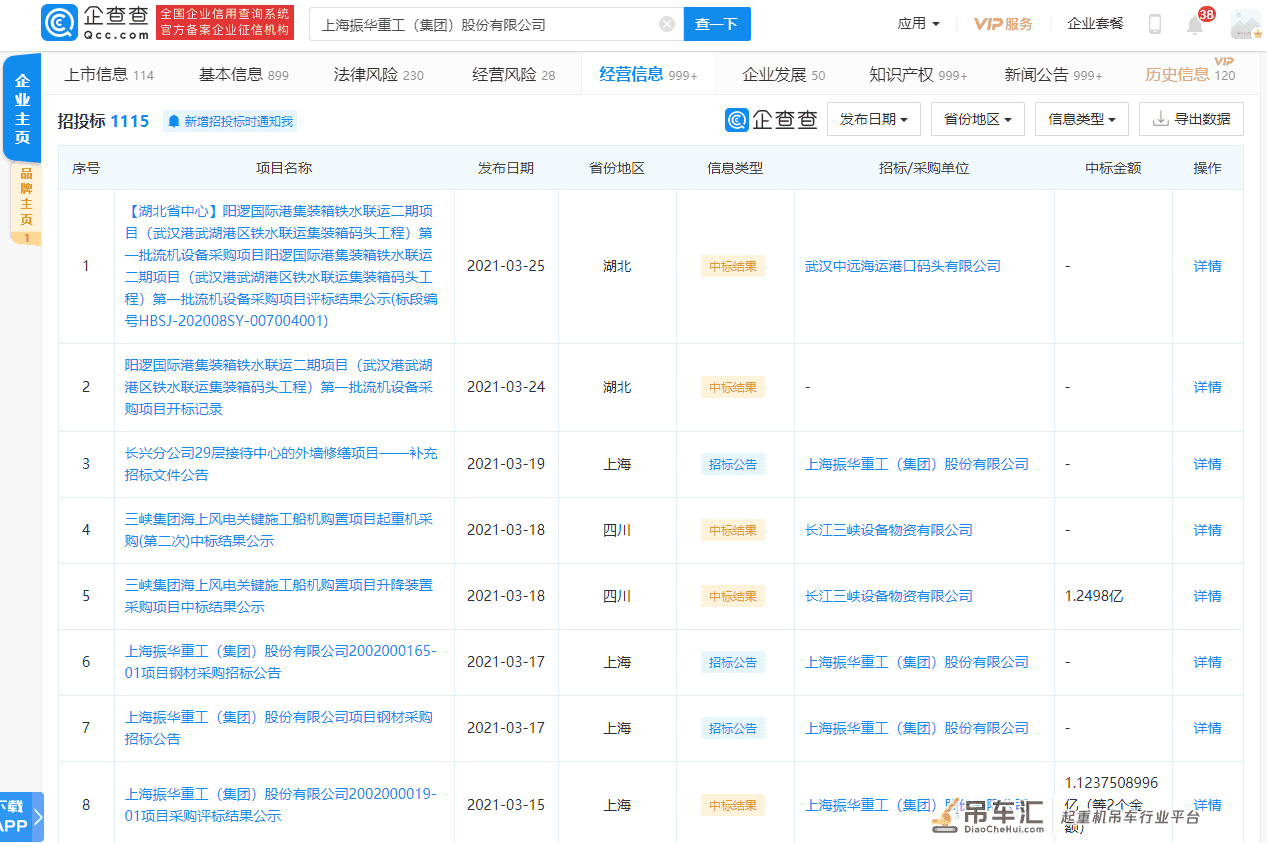The image size is (1267, 843).
Task: Select 品牌主页 side tab
Action: [x=26, y=205]
